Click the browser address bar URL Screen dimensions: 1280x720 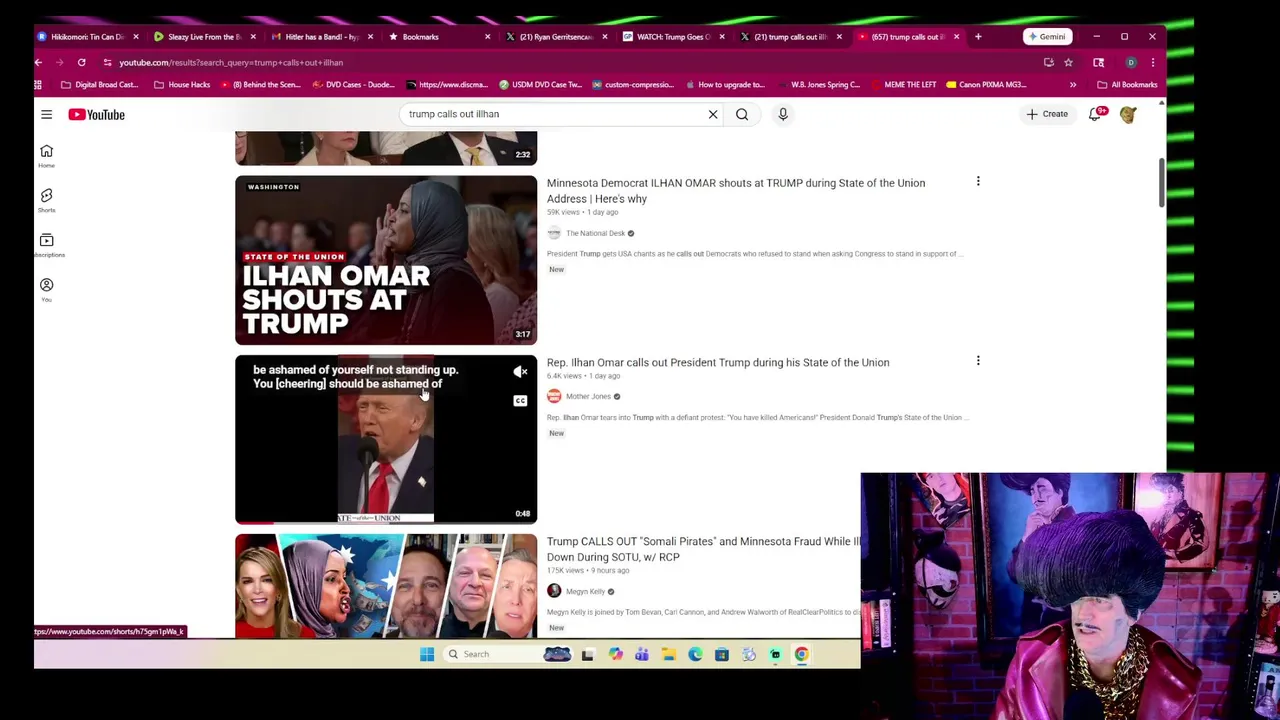tap(231, 62)
